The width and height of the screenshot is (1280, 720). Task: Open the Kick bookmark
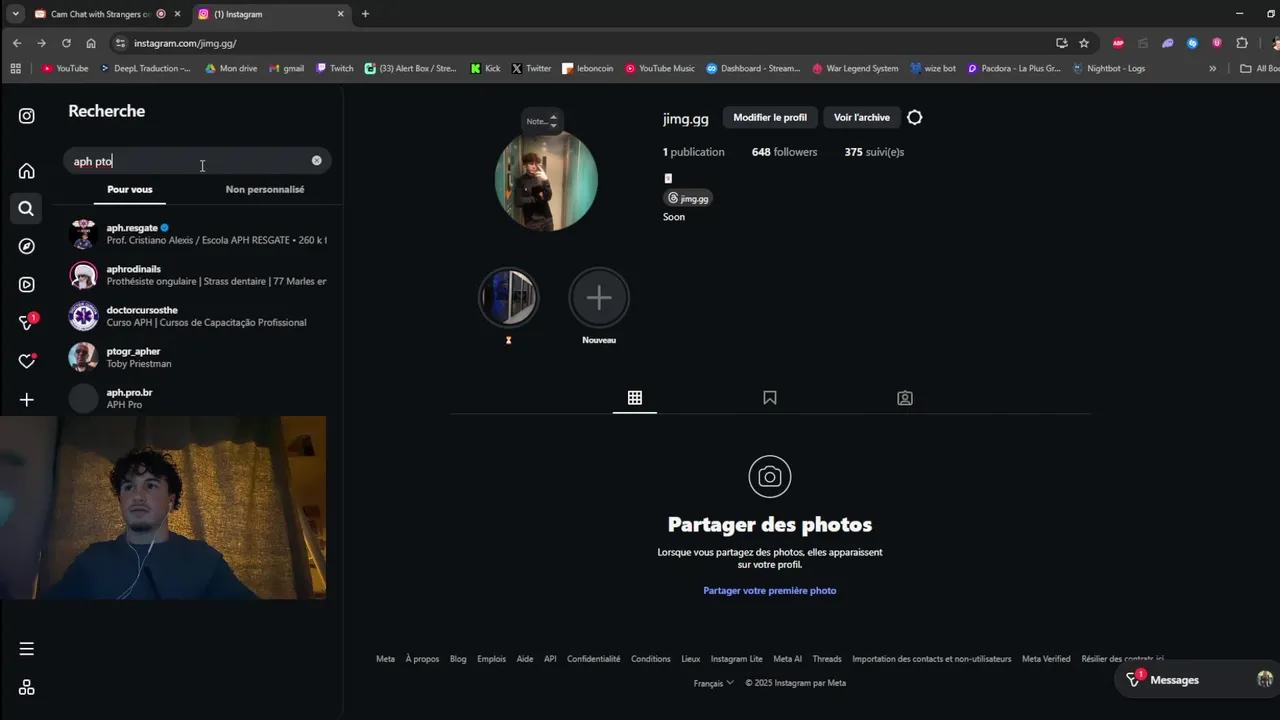pyautogui.click(x=486, y=69)
